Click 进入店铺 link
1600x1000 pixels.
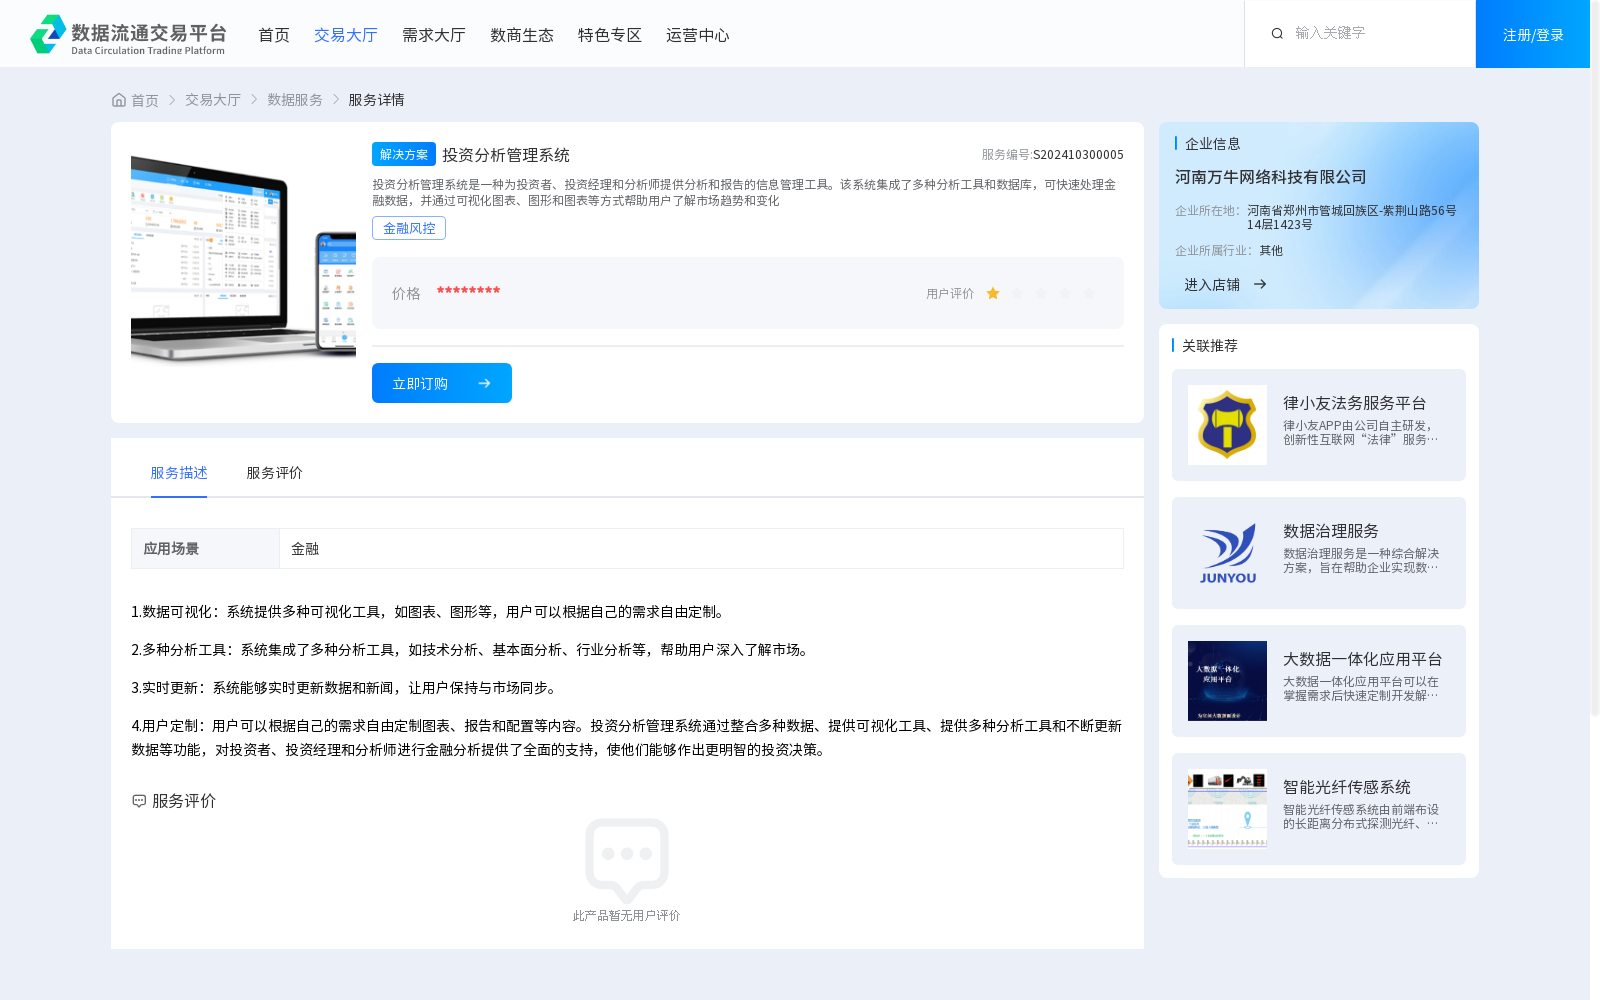click(x=1212, y=285)
